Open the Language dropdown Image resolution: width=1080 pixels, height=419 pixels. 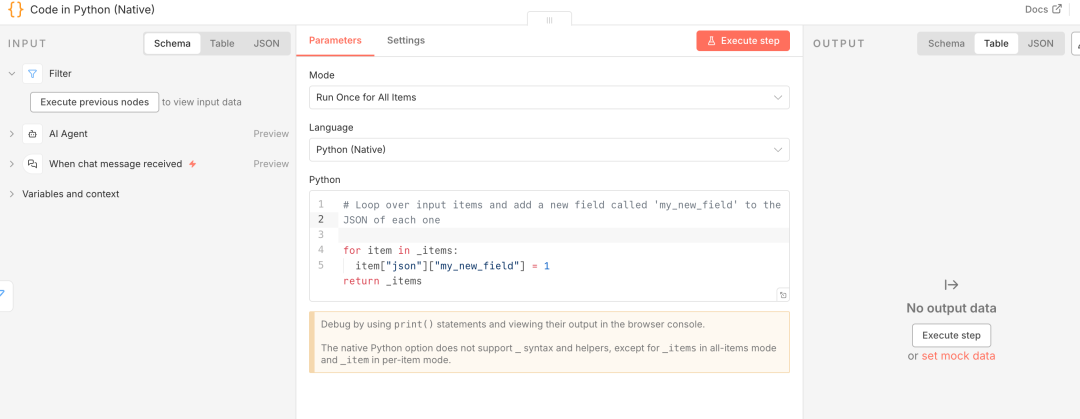coord(549,150)
